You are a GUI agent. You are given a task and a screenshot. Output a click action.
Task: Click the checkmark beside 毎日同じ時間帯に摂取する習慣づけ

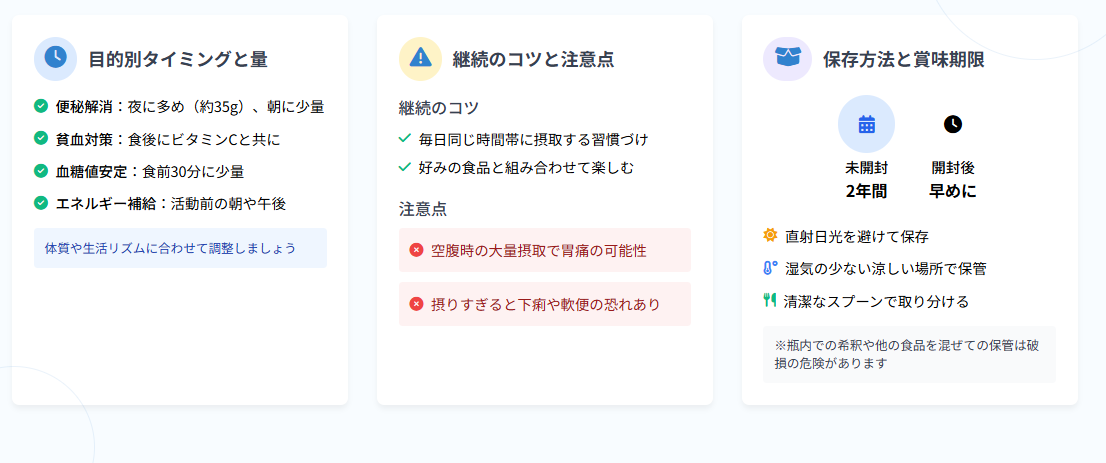[x=405, y=139]
